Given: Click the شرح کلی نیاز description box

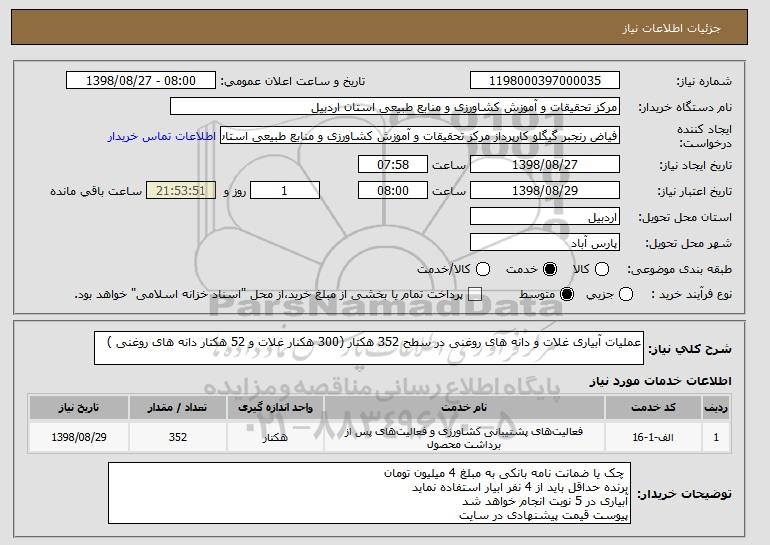Looking at the screenshot, I should coord(369,348).
